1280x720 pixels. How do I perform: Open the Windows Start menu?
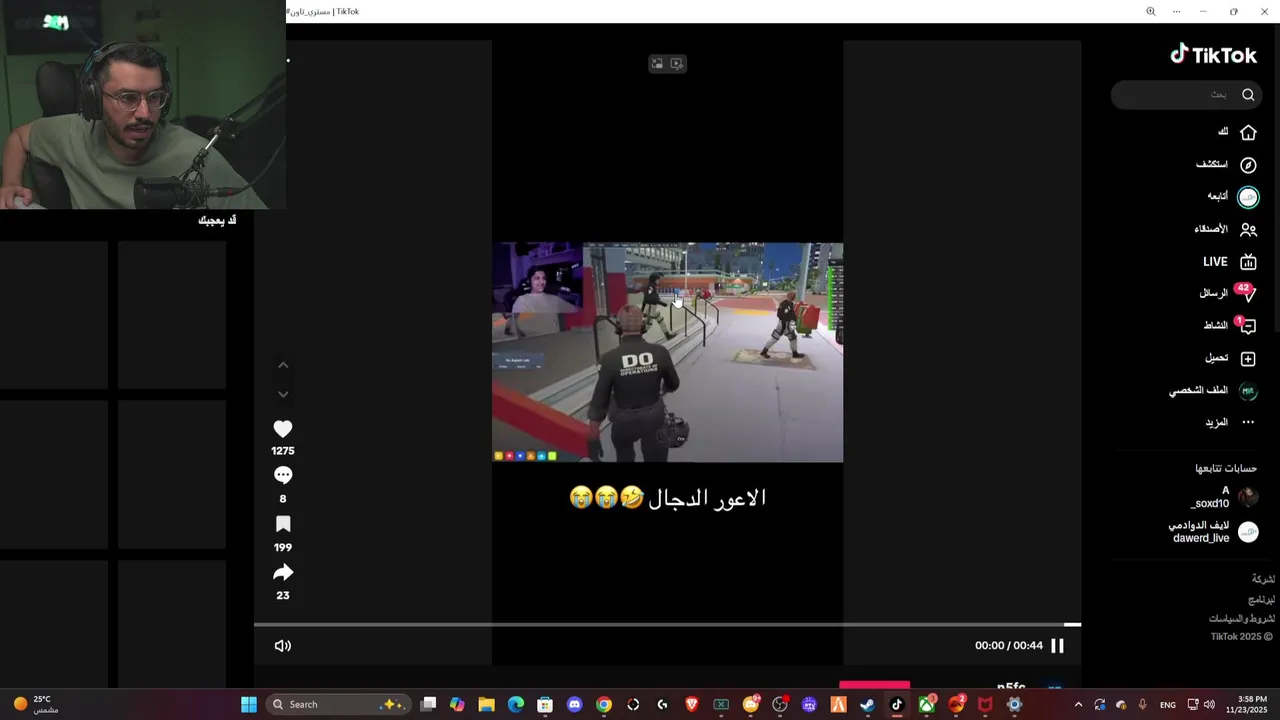tap(248, 705)
